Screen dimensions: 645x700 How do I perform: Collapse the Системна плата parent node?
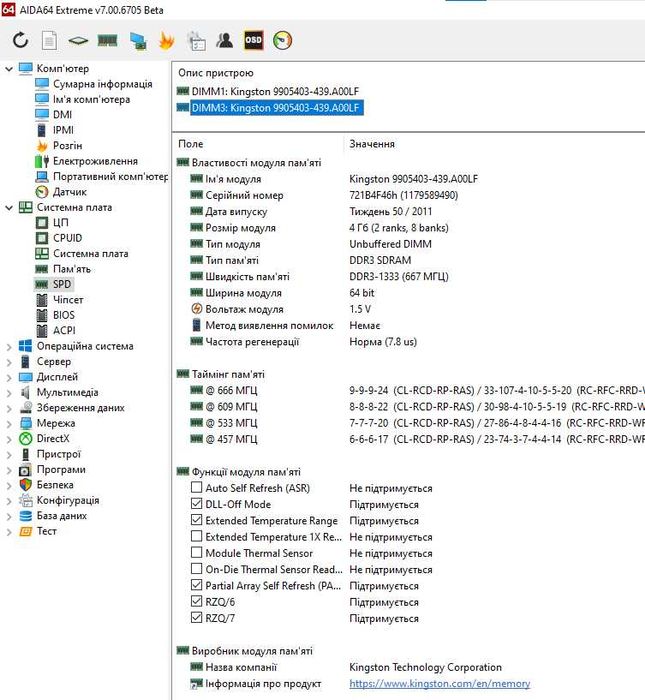point(8,208)
